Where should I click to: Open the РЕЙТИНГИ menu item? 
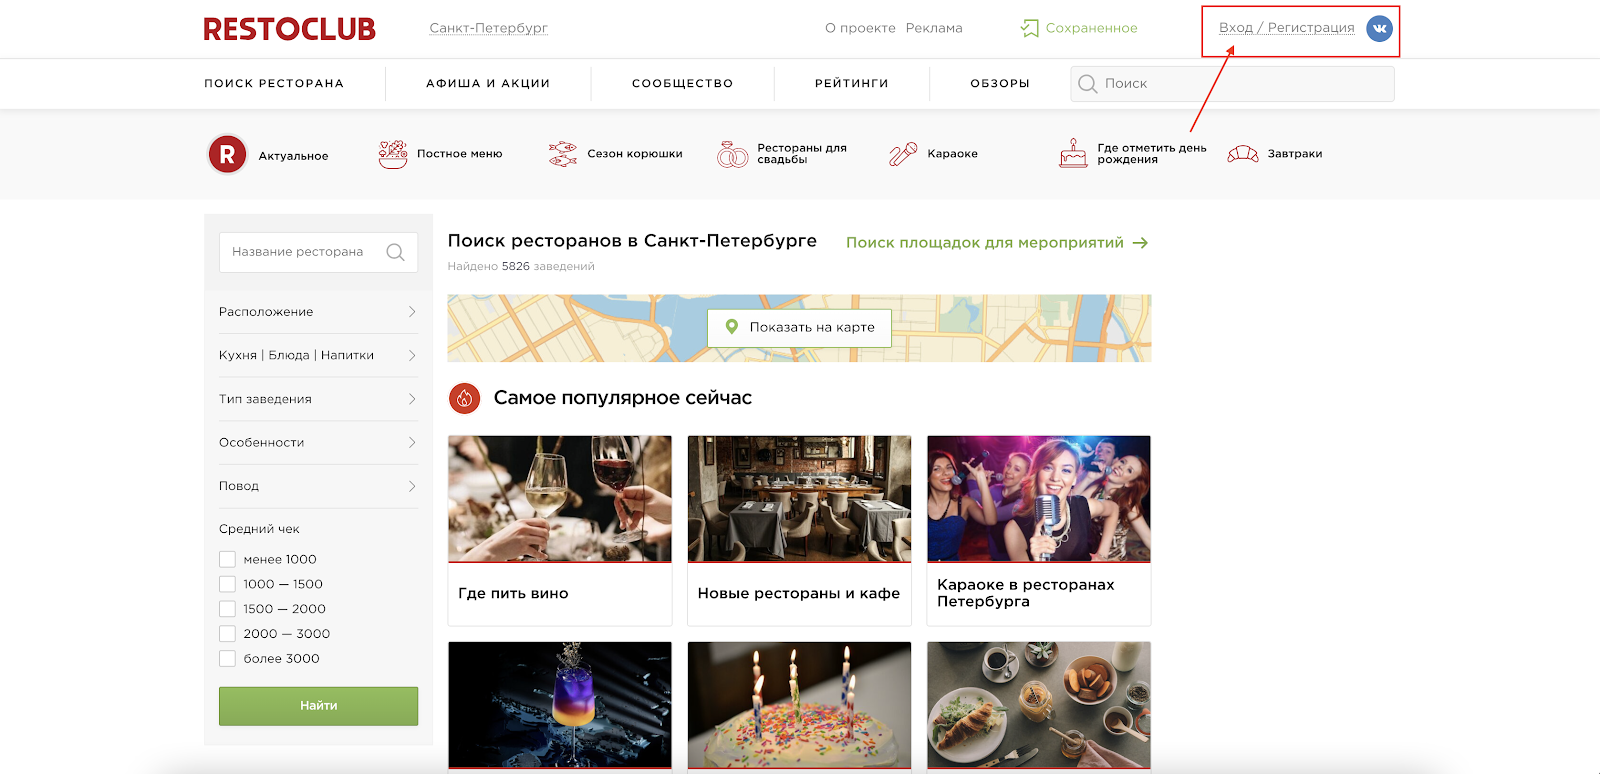point(852,83)
